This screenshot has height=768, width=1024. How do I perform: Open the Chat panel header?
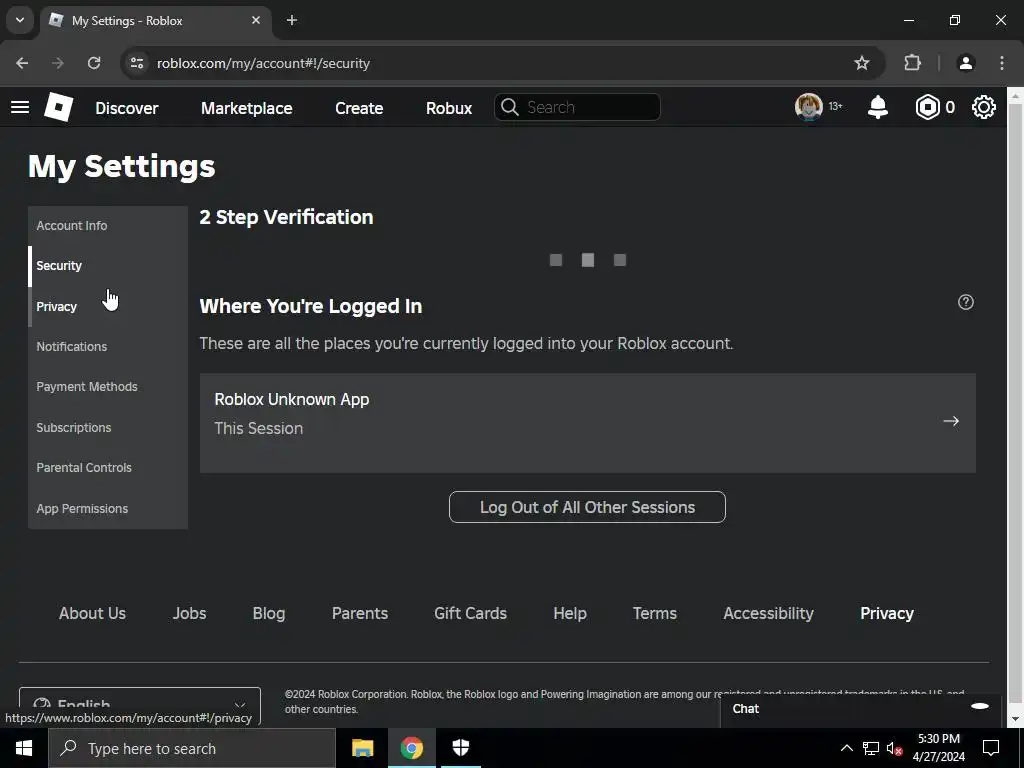click(x=861, y=709)
